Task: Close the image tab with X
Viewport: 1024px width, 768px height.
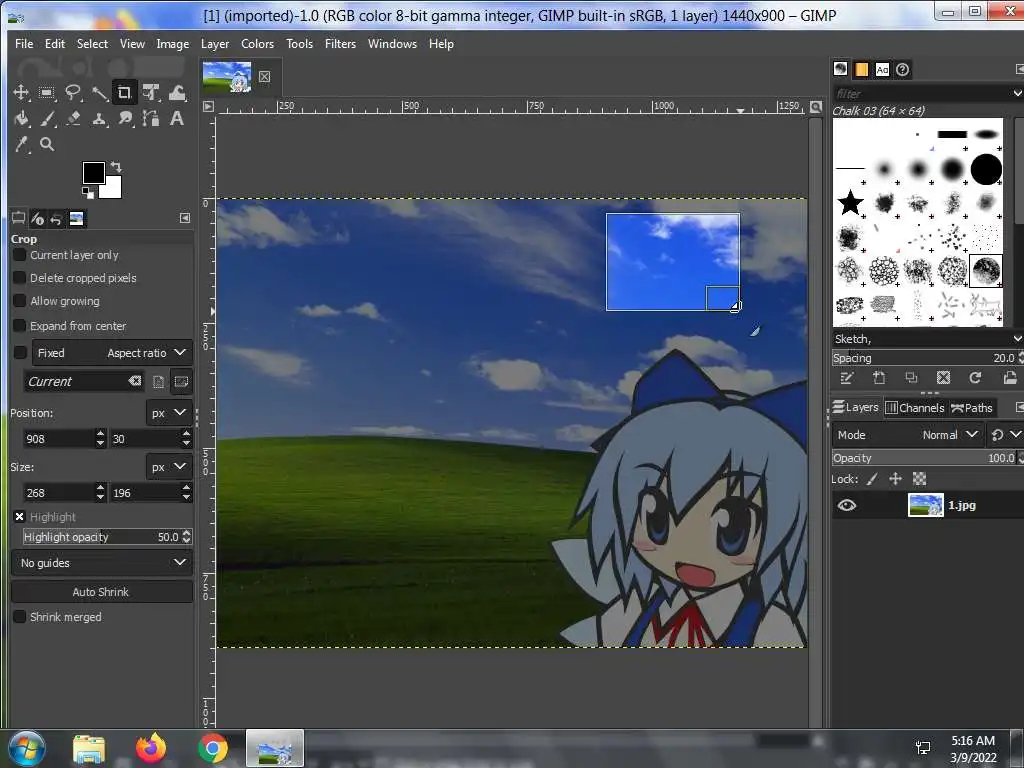Action: coord(264,76)
